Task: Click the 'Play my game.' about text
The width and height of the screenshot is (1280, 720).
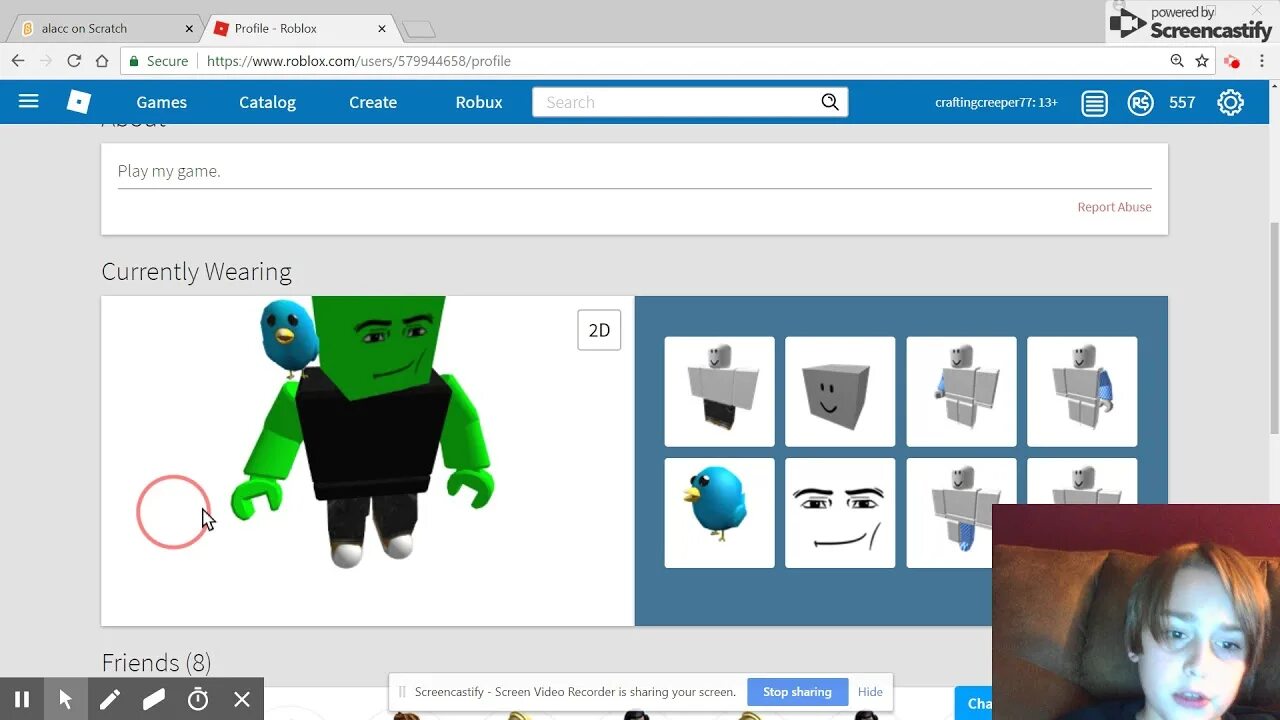Action: click(x=169, y=171)
